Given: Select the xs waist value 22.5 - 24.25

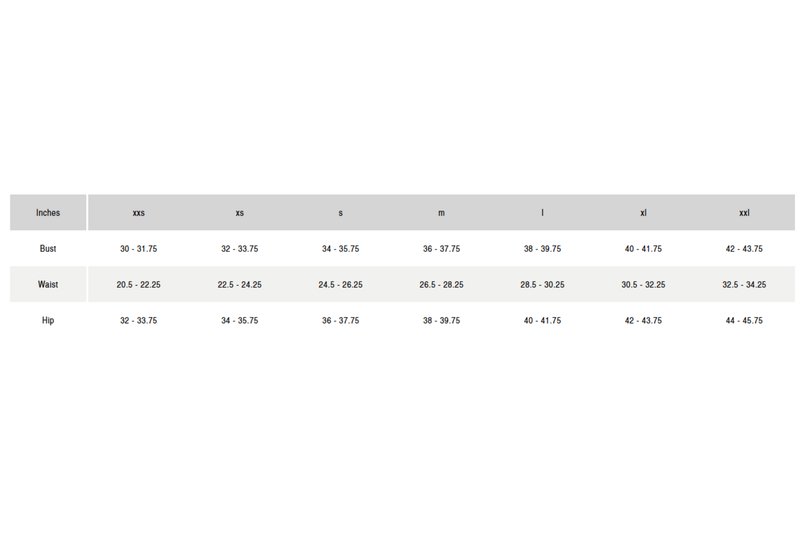Looking at the screenshot, I should click(x=239, y=285).
